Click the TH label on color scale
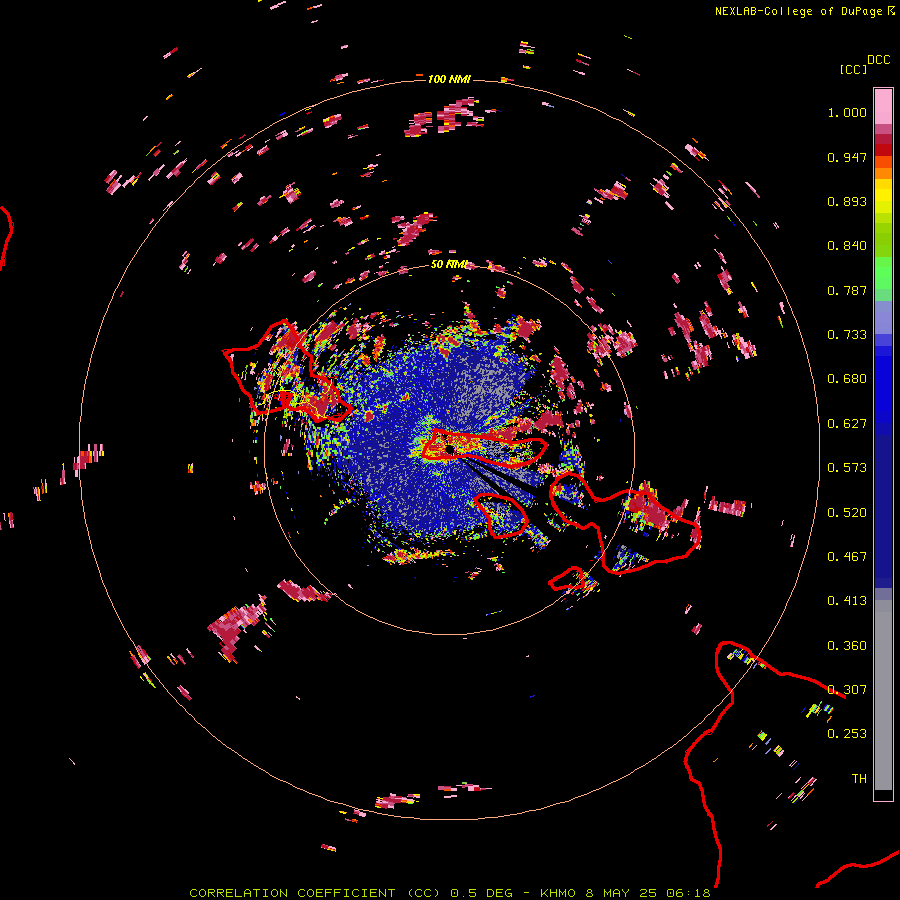900x900 pixels. pyautogui.click(x=859, y=779)
